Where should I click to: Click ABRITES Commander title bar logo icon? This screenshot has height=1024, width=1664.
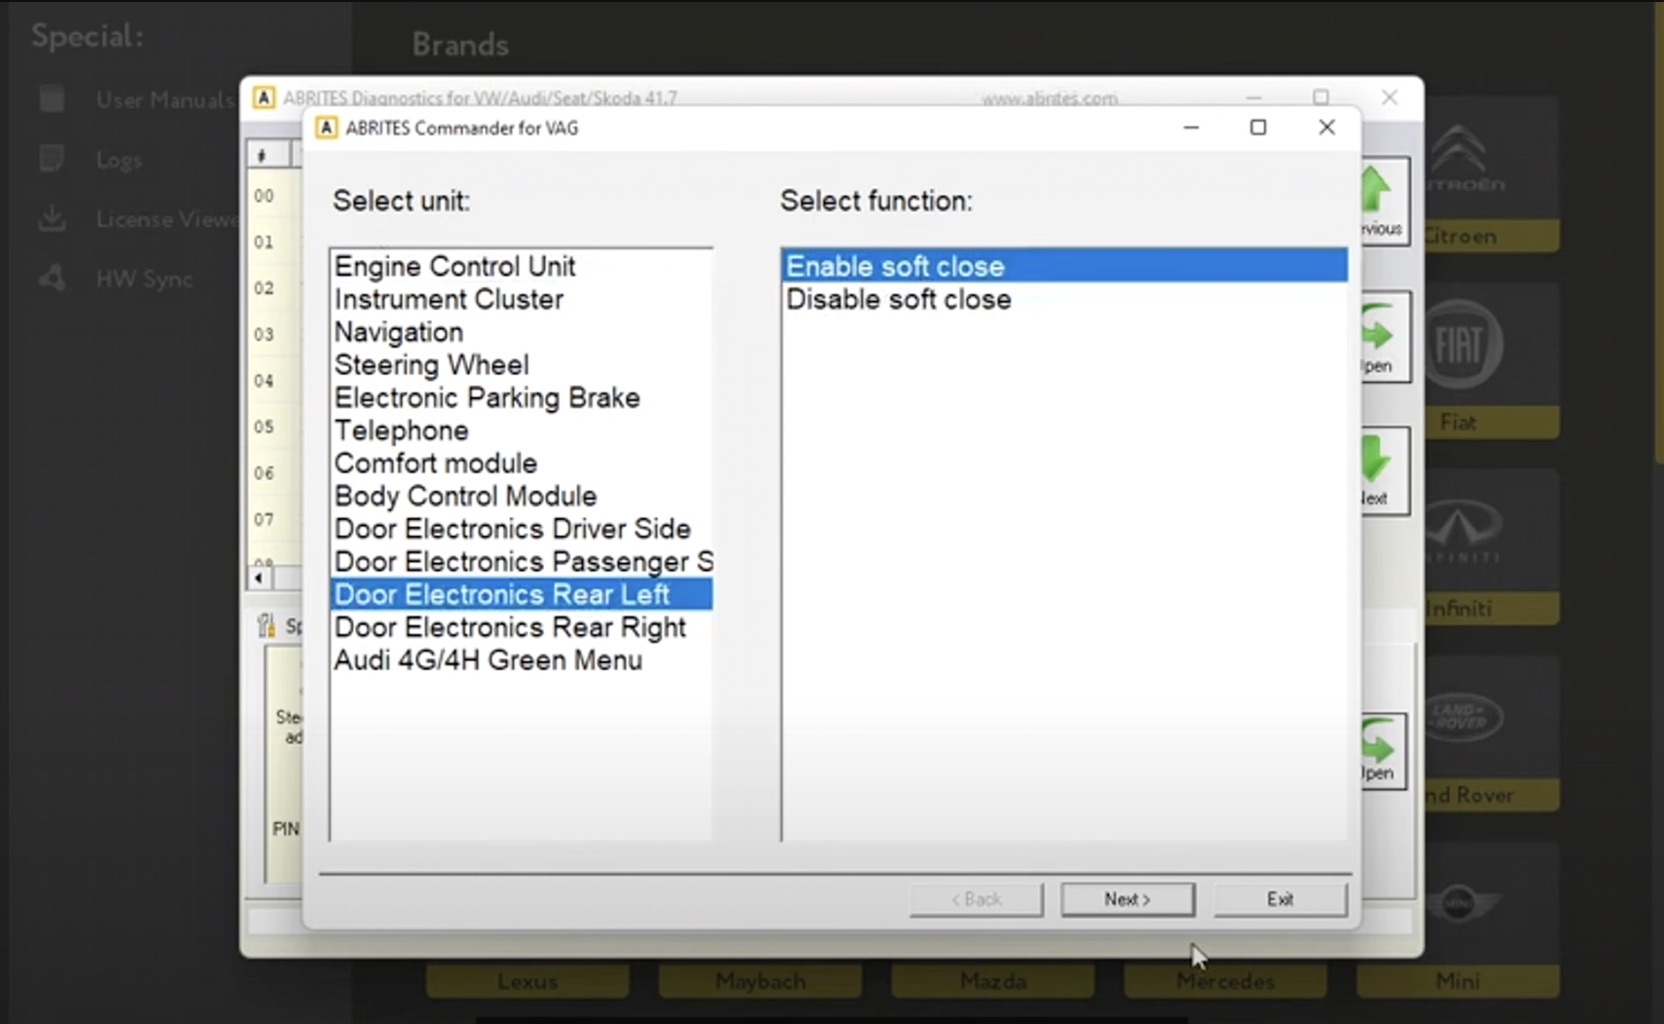[326, 128]
